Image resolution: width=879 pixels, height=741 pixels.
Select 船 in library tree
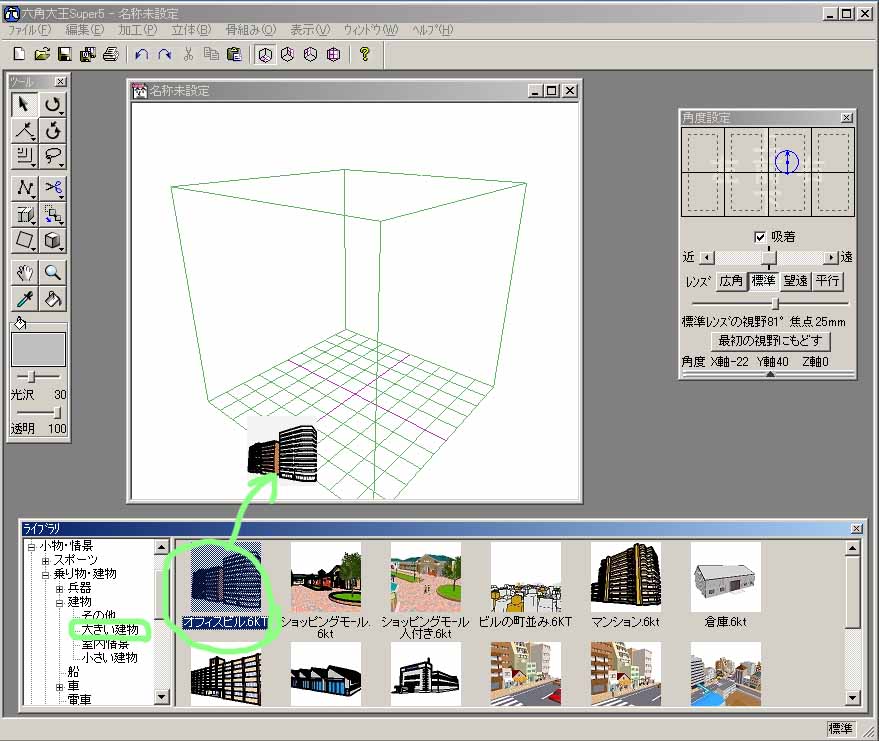pyautogui.click(x=73, y=672)
